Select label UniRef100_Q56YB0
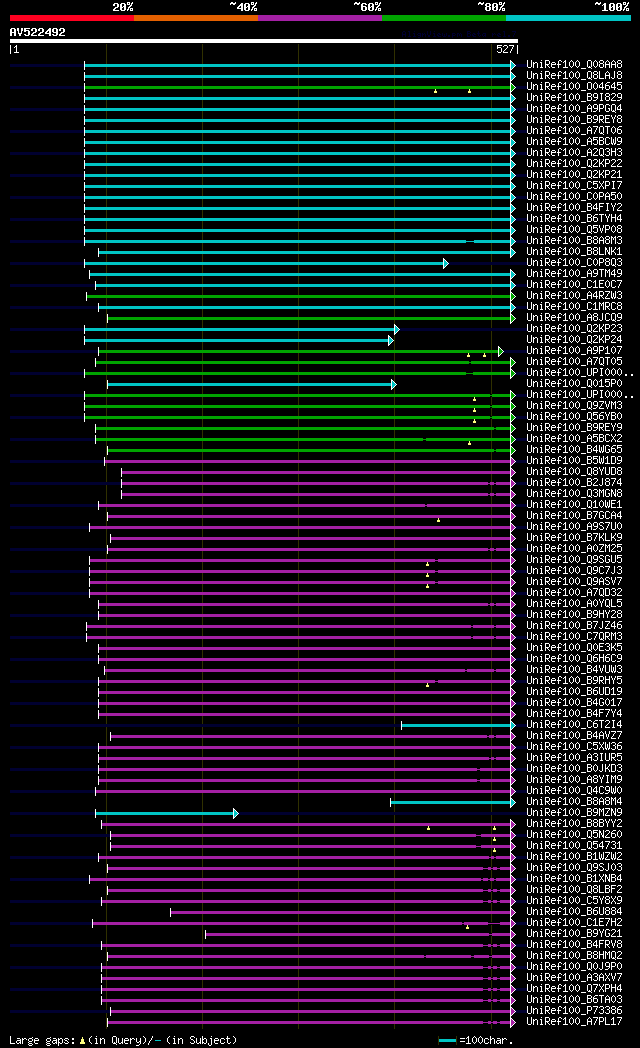 [x=574, y=417]
